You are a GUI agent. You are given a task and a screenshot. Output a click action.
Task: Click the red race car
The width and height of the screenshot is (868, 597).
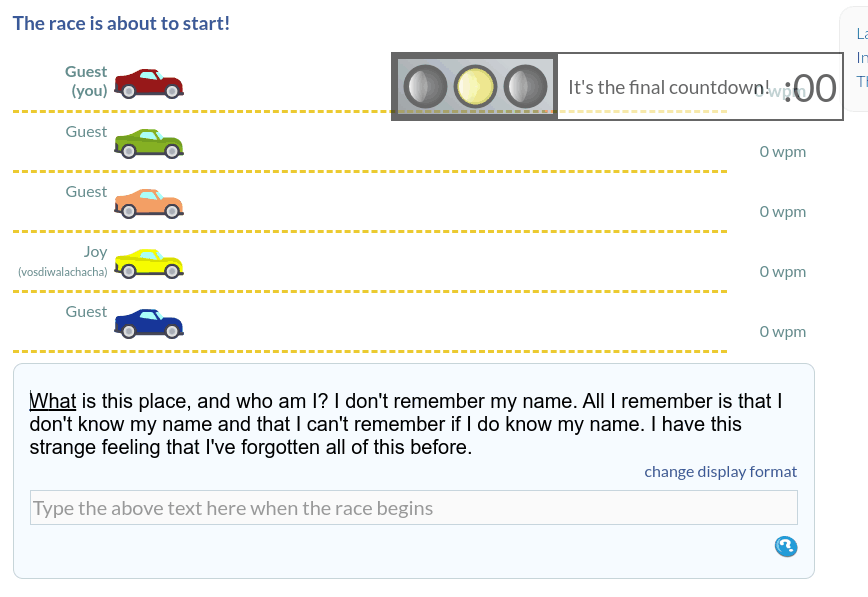(149, 84)
